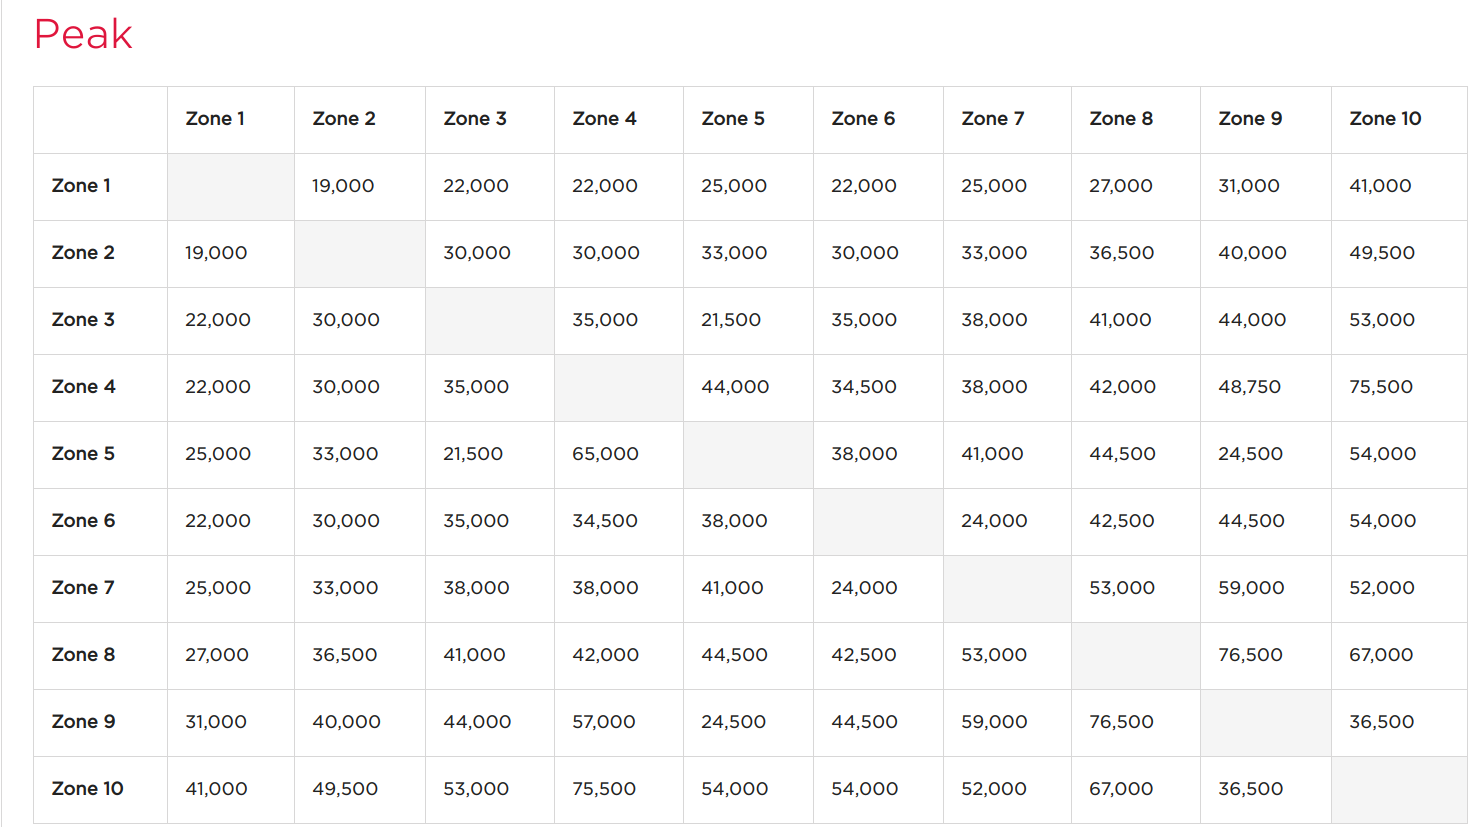Click the 49,500 cell in Zone 2 row
1473x827 pixels.
click(1382, 253)
